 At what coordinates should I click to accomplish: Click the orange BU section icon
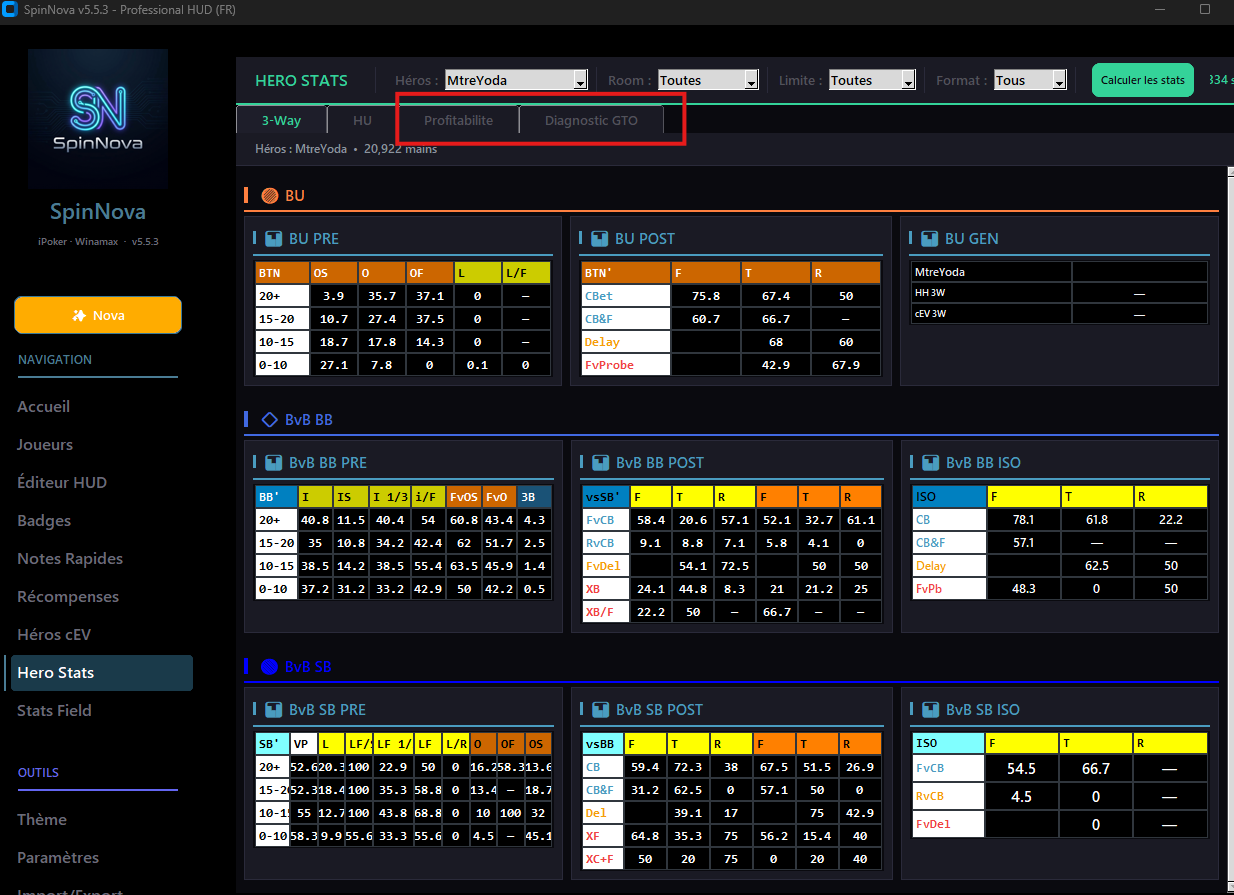(269, 196)
